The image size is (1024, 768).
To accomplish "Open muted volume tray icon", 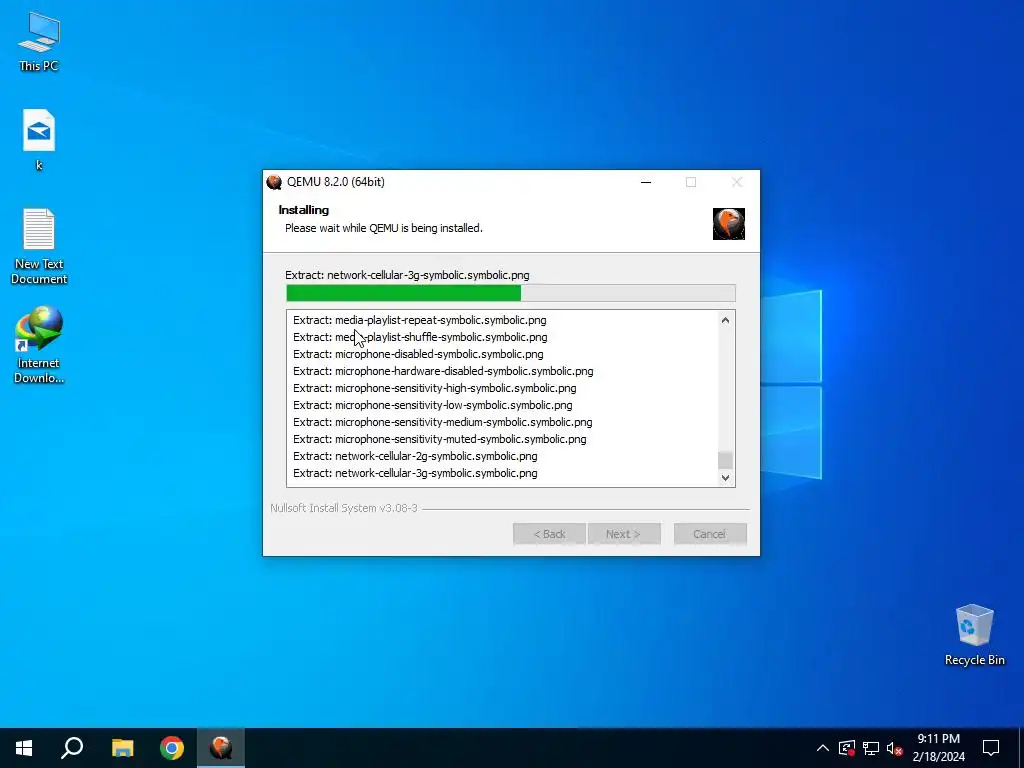I will point(894,748).
